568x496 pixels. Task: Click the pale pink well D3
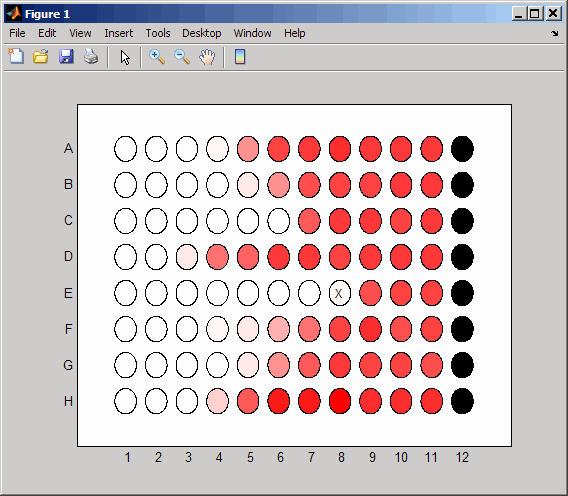(x=187, y=257)
